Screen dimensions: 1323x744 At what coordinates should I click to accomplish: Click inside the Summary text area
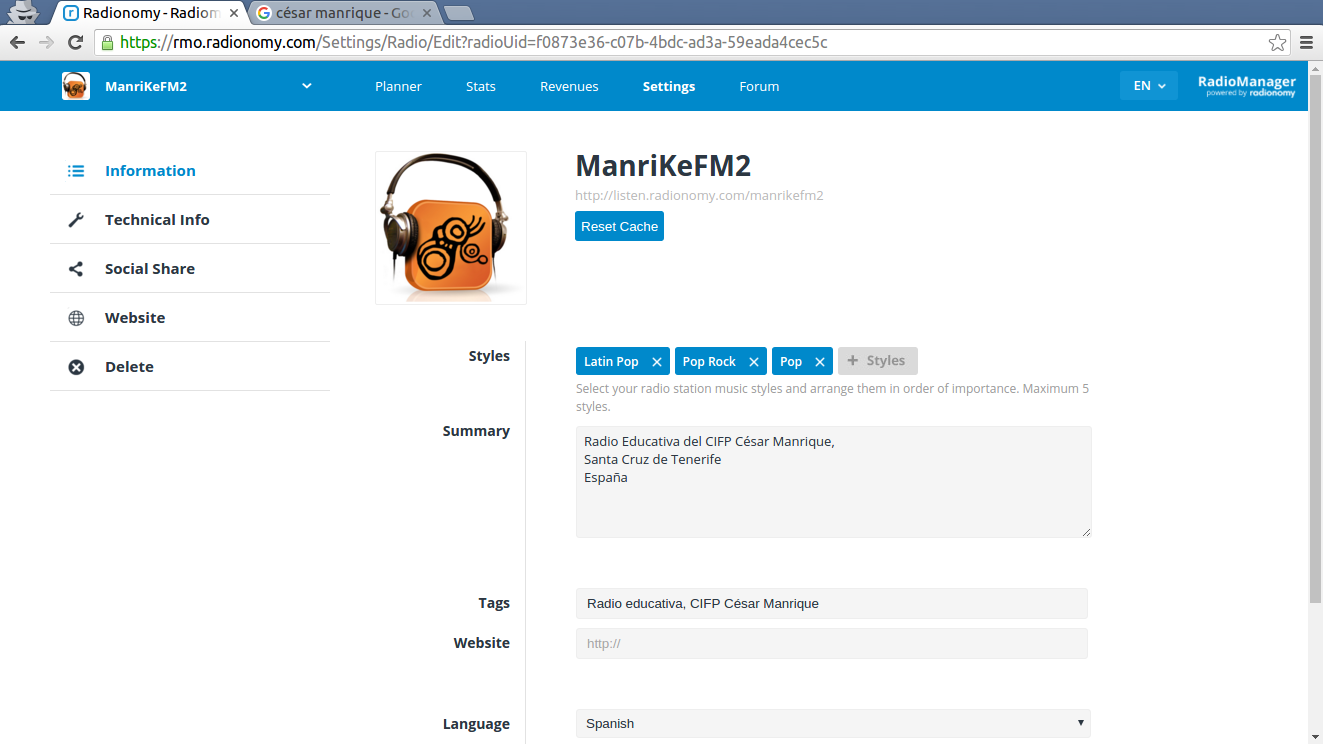(x=833, y=482)
